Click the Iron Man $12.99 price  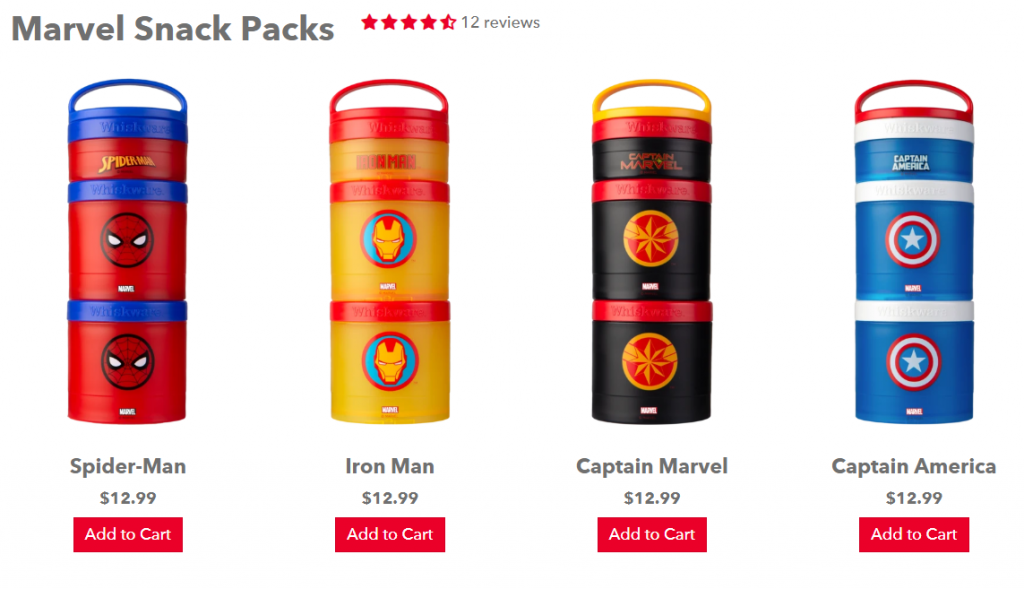click(390, 498)
